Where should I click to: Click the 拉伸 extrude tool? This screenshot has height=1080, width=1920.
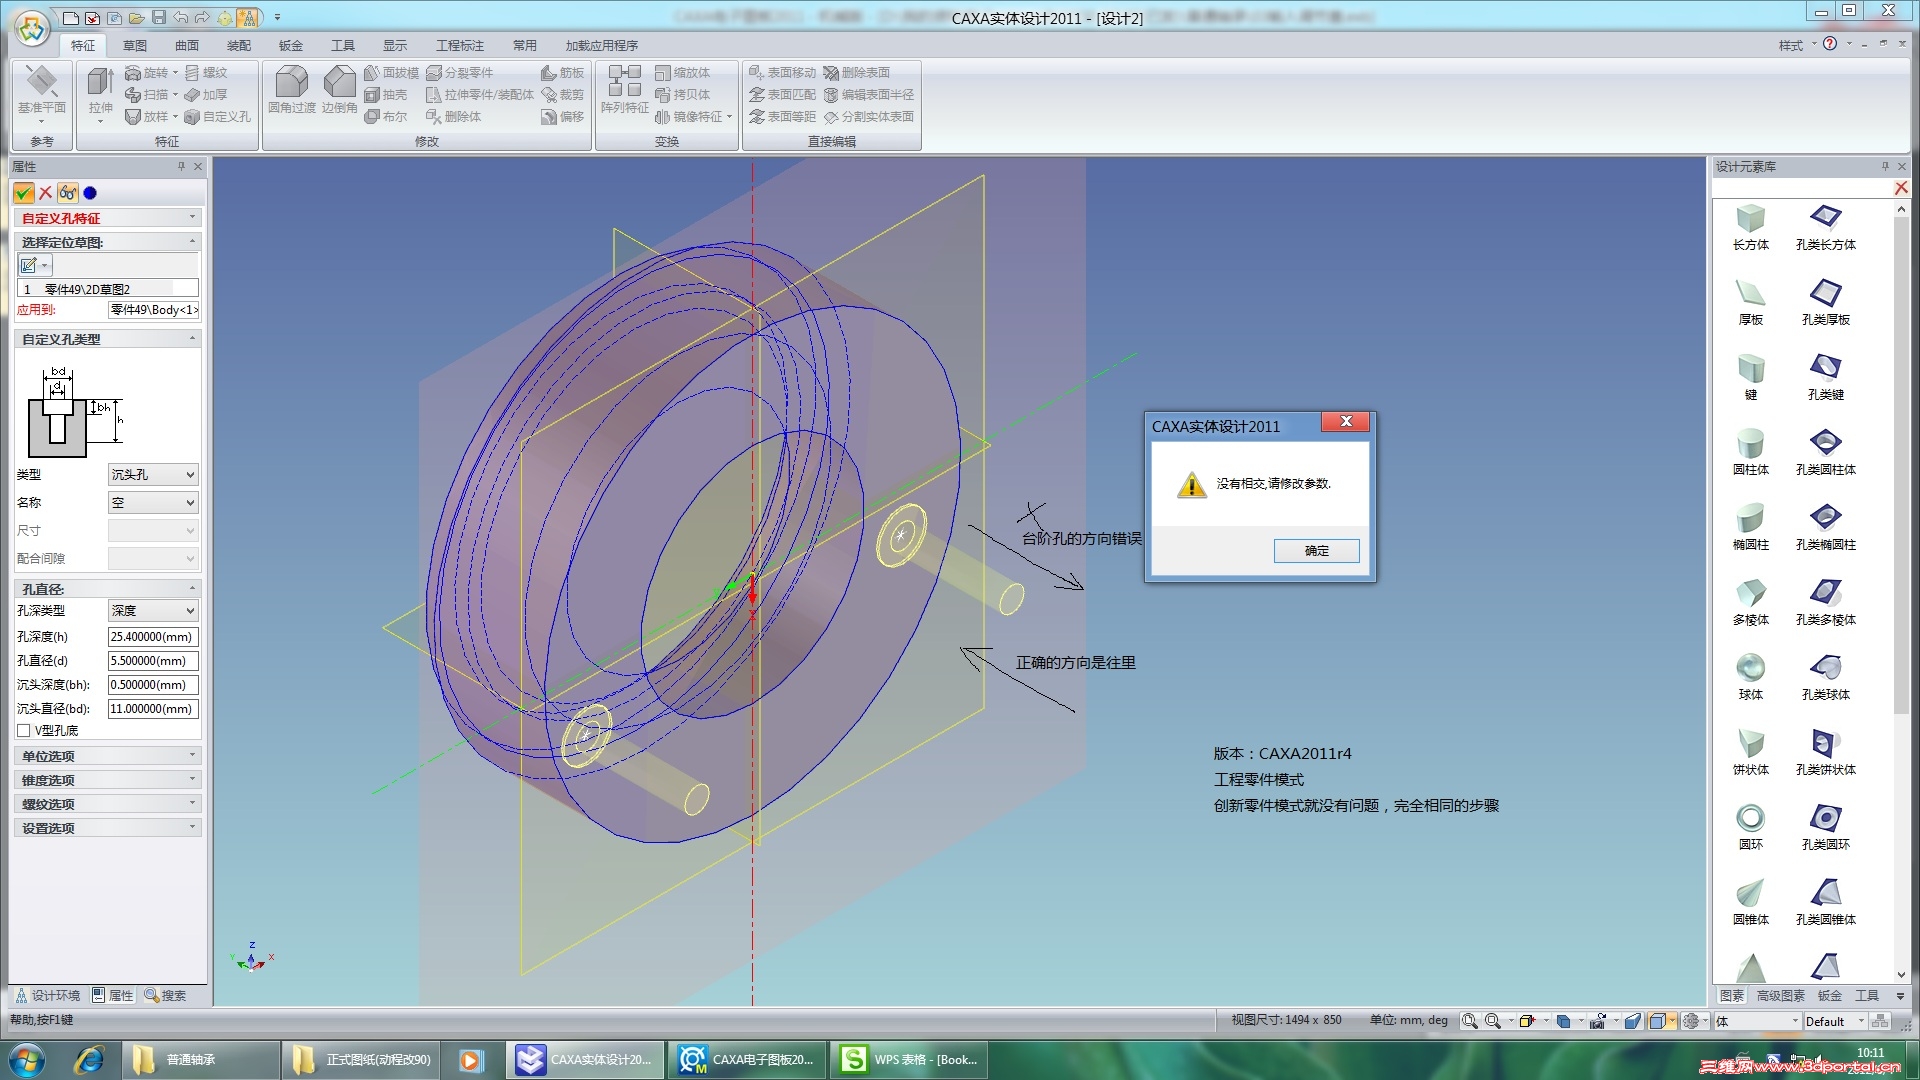100,90
